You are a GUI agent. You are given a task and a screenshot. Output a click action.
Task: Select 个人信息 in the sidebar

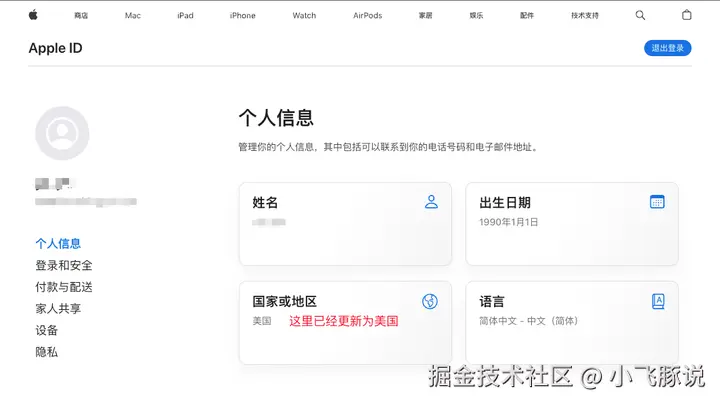pyautogui.click(x=58, y=244)
